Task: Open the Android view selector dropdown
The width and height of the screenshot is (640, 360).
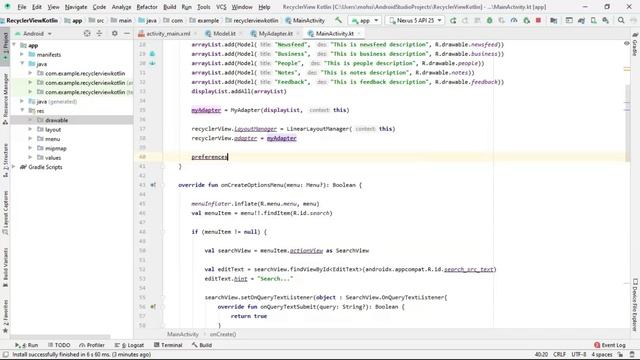Action: point(33,33)
